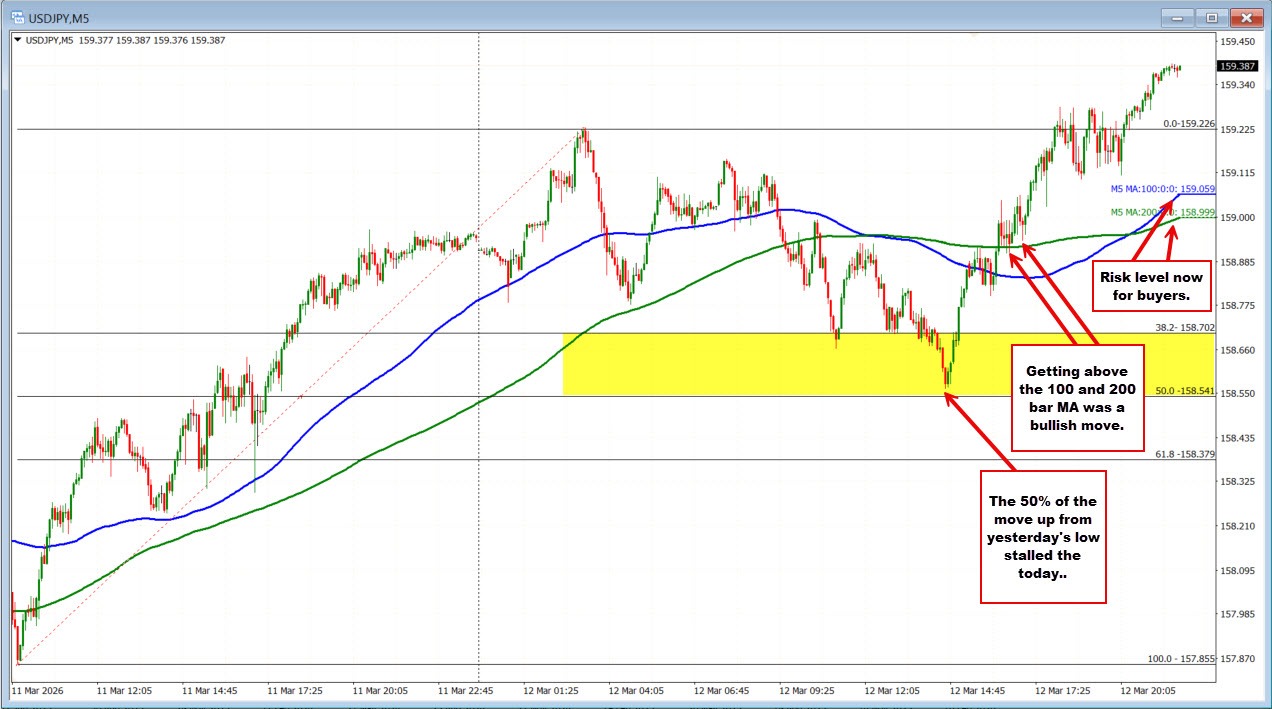
Task: Click the 'Risk level now for buyers' annotation box
Action: pos(1151,286)
